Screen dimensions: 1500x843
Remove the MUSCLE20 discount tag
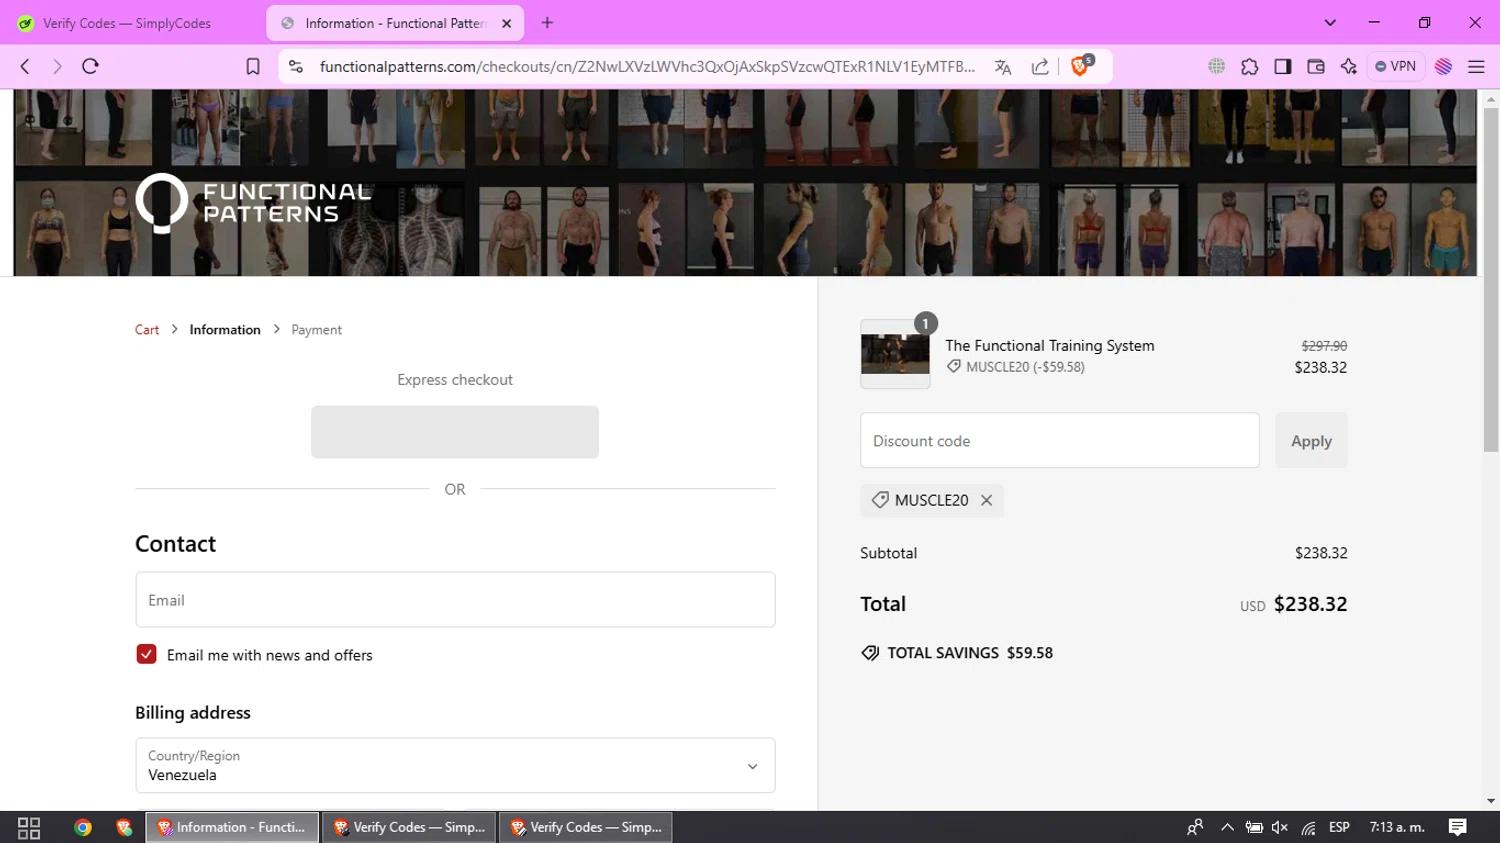986,500
